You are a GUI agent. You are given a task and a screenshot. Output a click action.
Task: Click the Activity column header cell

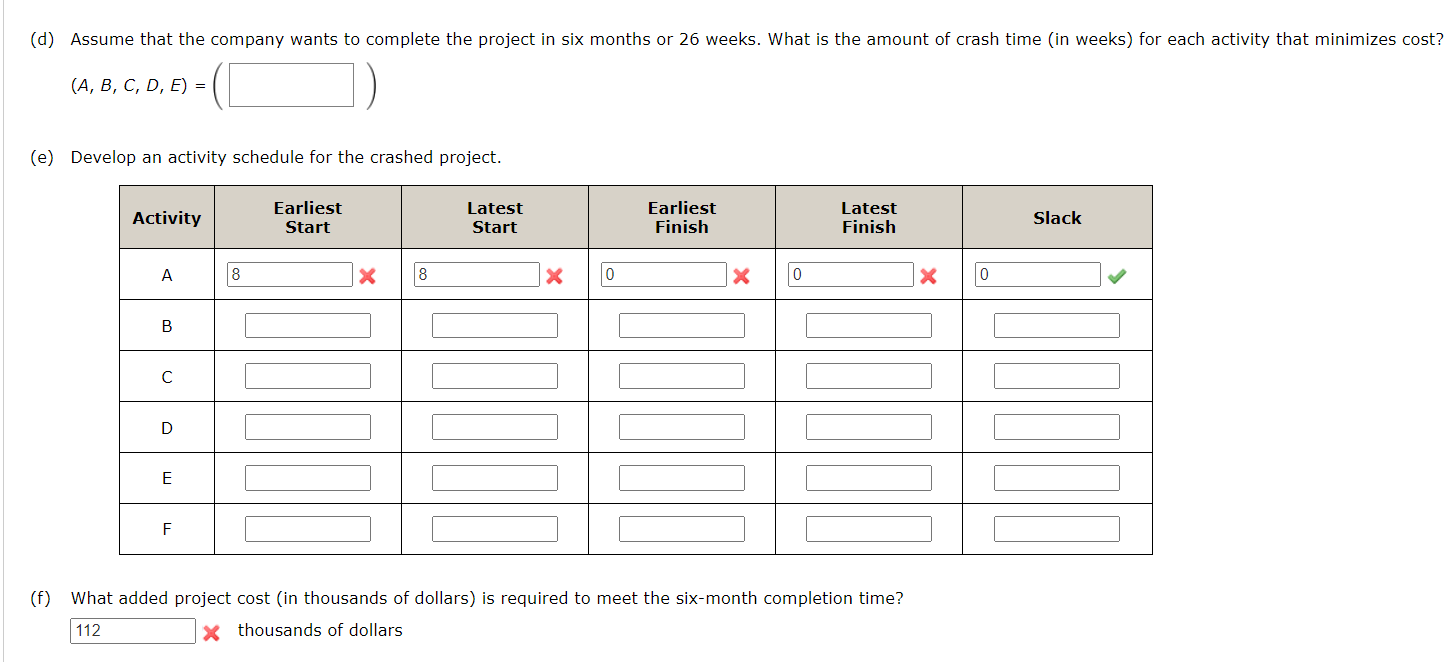coord(166,217)
